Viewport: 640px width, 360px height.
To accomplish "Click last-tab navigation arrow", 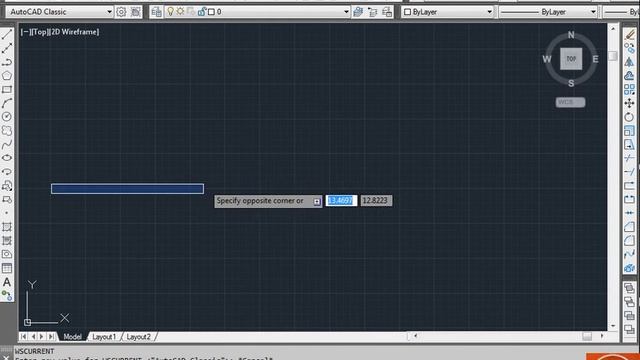I will coord(51,336).
